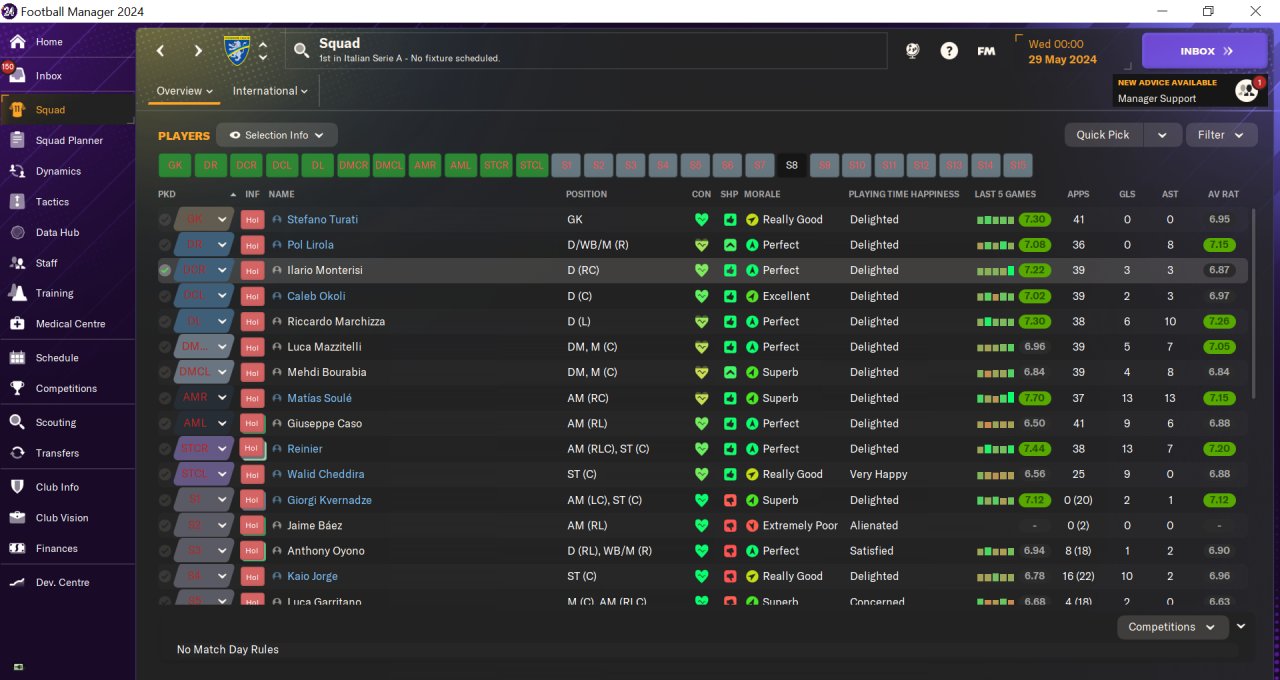Open Stefano Turati's player profile
This screenshot has width=1280, height=680.
(x=322, y=220)
